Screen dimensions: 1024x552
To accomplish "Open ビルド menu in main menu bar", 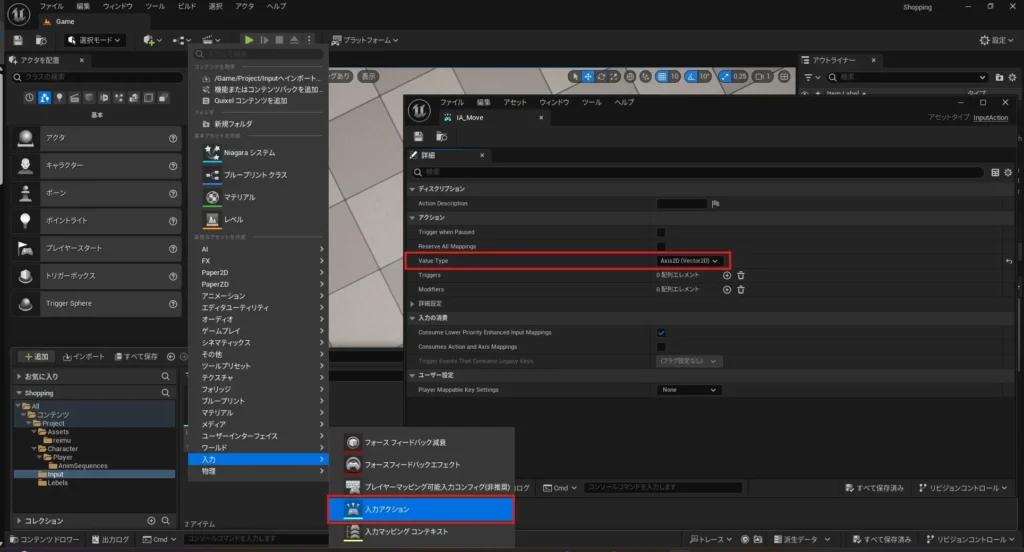I will tap(187, 6).
